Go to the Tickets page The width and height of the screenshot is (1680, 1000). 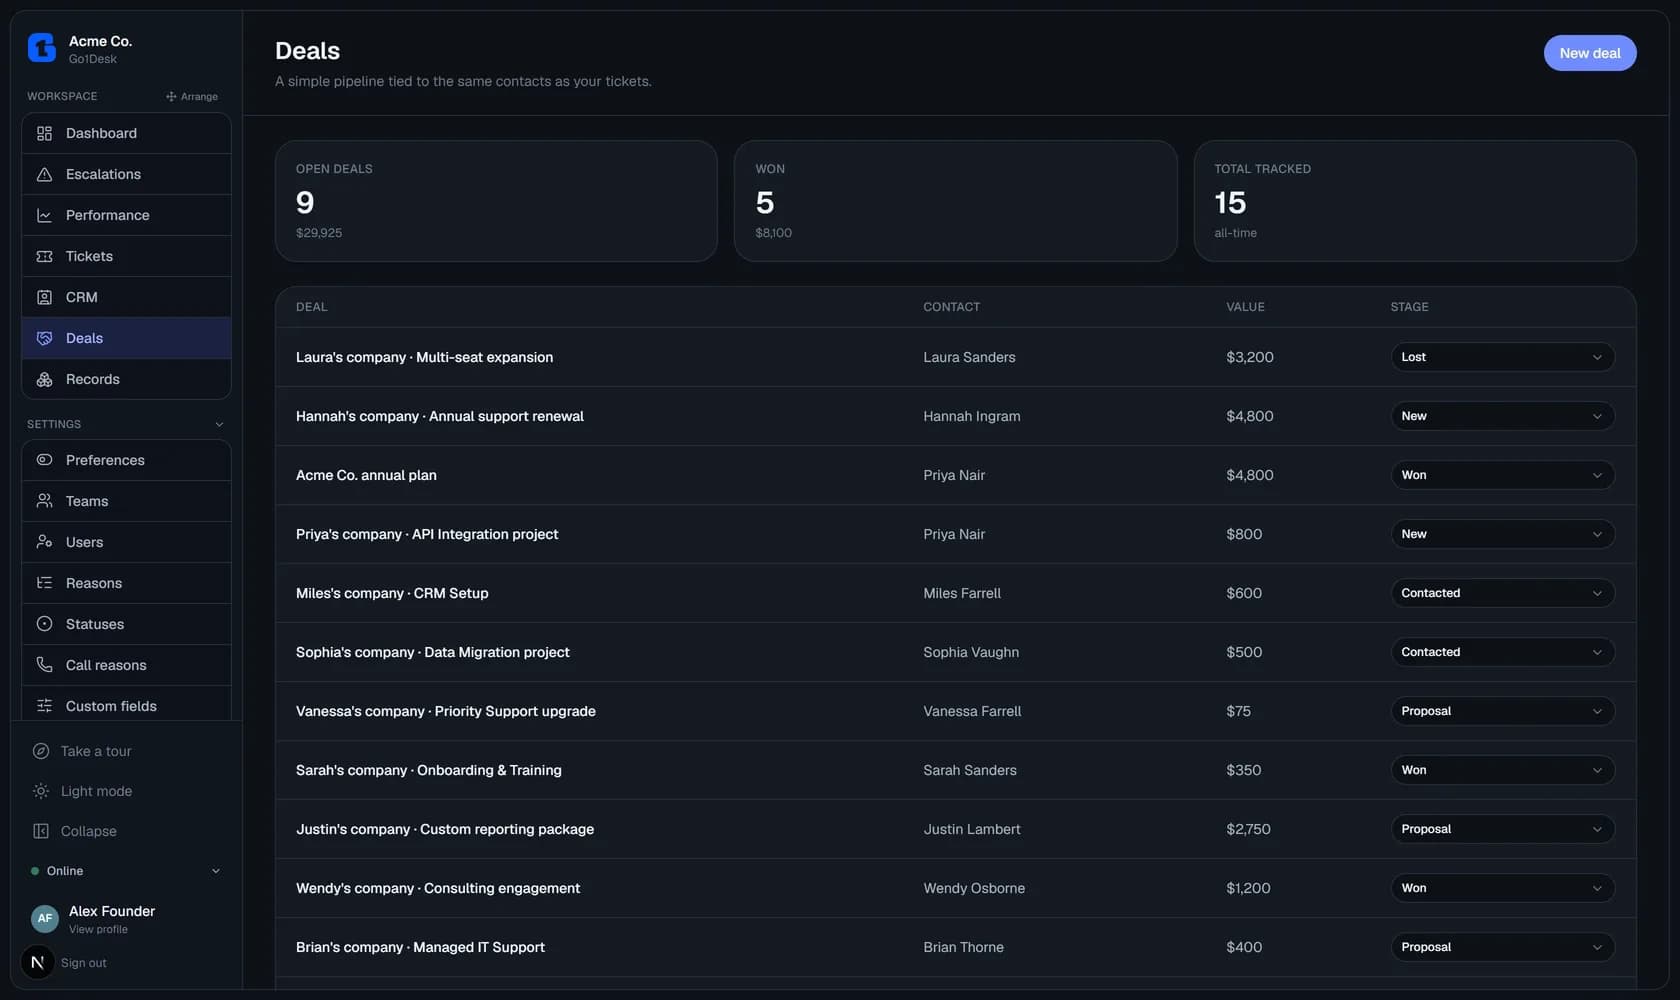click(x=126, y=256)
